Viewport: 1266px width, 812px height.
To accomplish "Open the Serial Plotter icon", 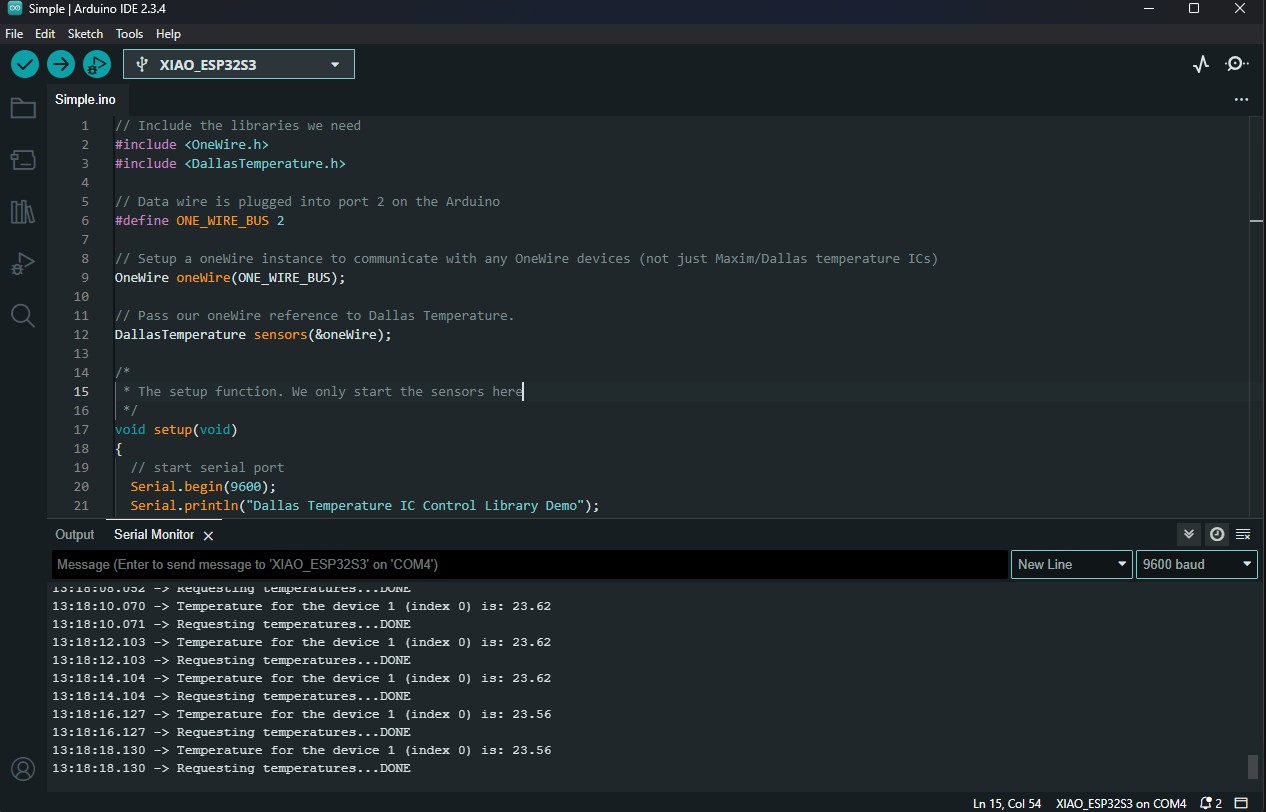I will point(1201,64).
